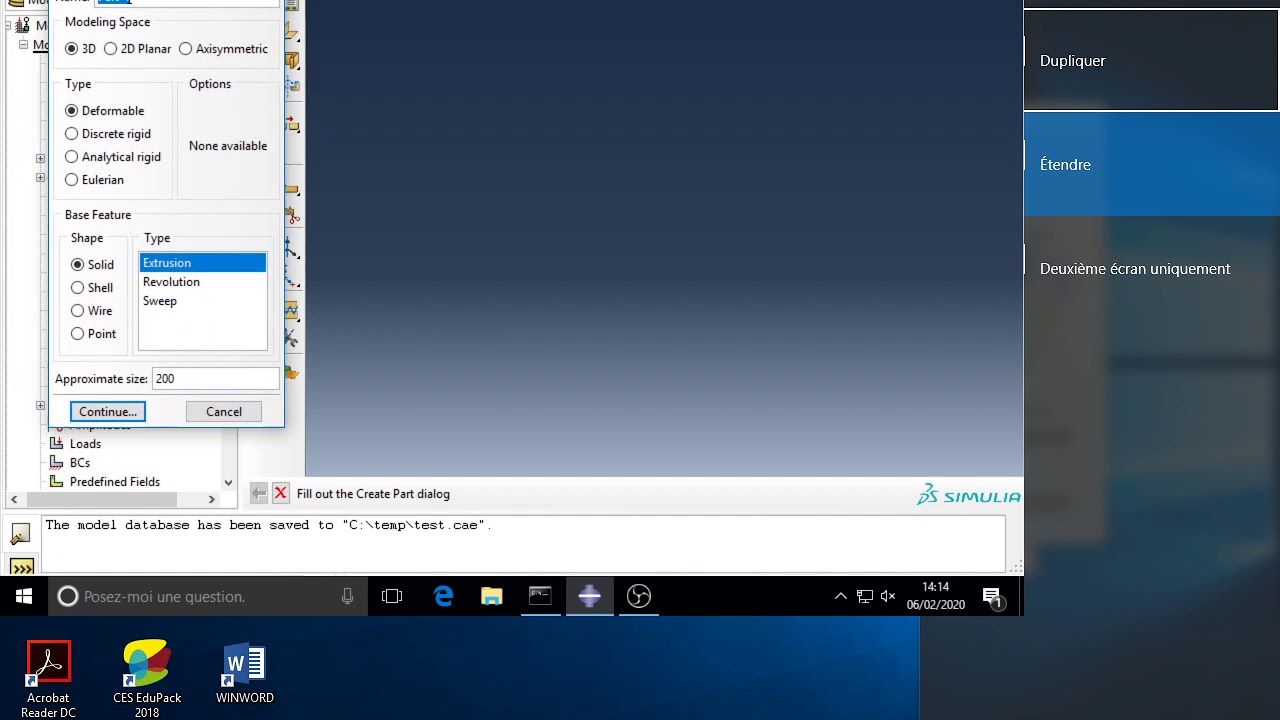1280x720 pixels.
Task: Open the Windows Start menu
Action: [24, 597]
